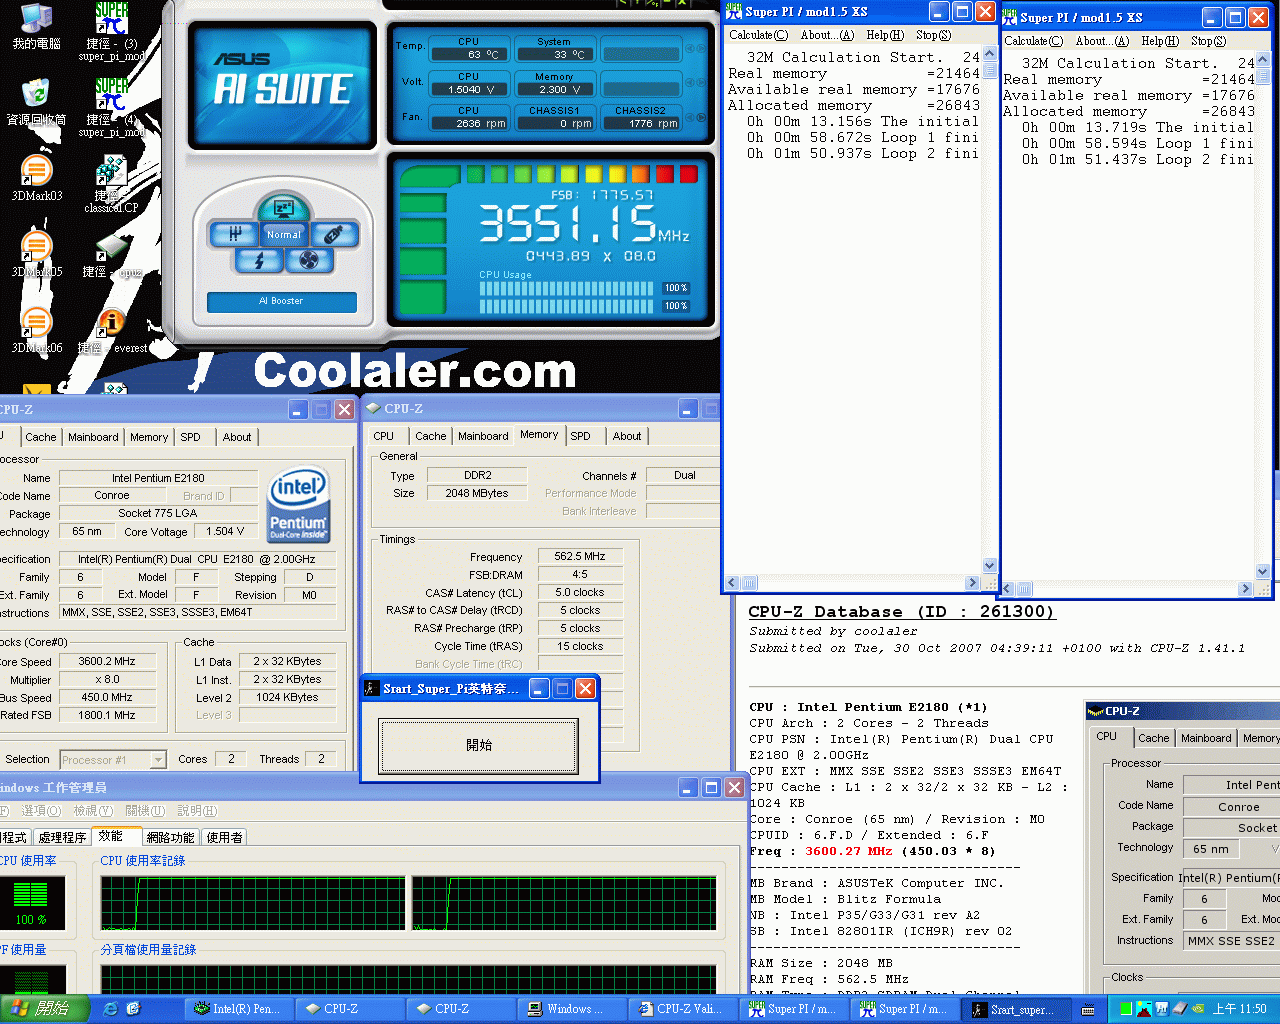Click the Frequency field showing 562.5 MHz
The image size is (1280, 1024).
(580, 556)
